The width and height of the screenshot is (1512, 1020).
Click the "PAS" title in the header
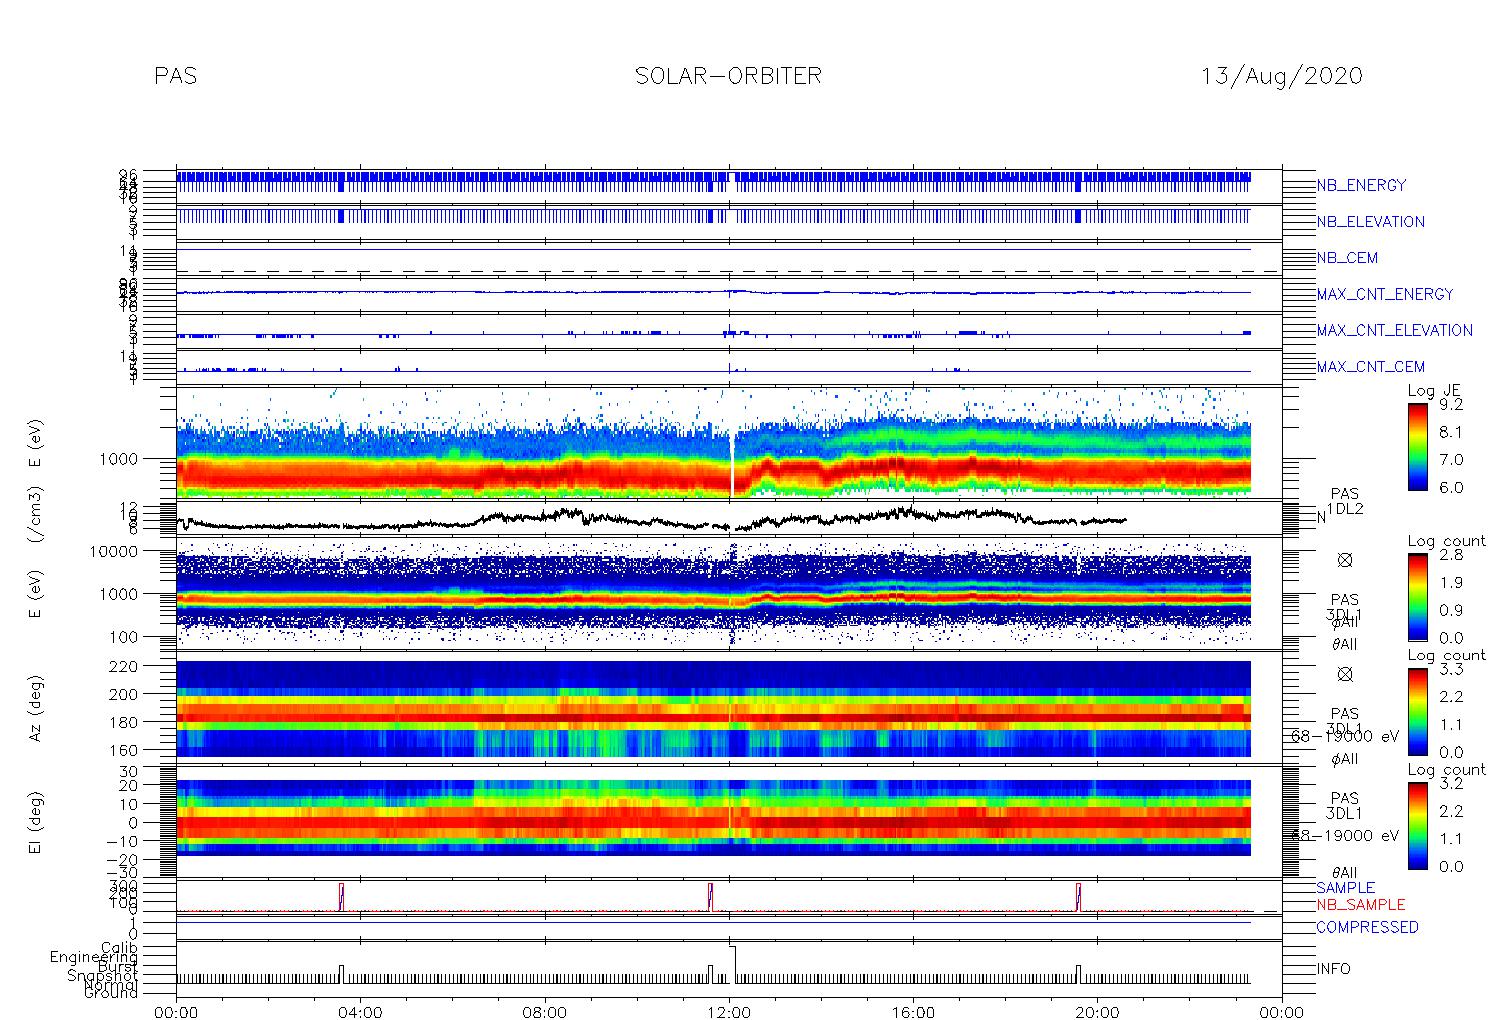(176, 77)
